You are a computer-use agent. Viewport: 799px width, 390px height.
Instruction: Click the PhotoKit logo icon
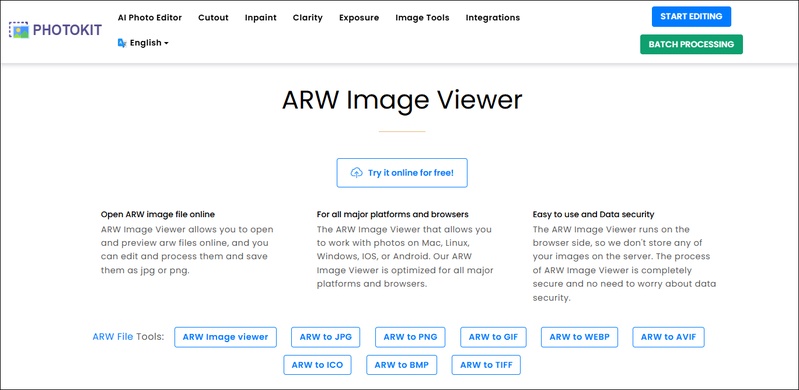pyautogui.click(x=19, y=30)
